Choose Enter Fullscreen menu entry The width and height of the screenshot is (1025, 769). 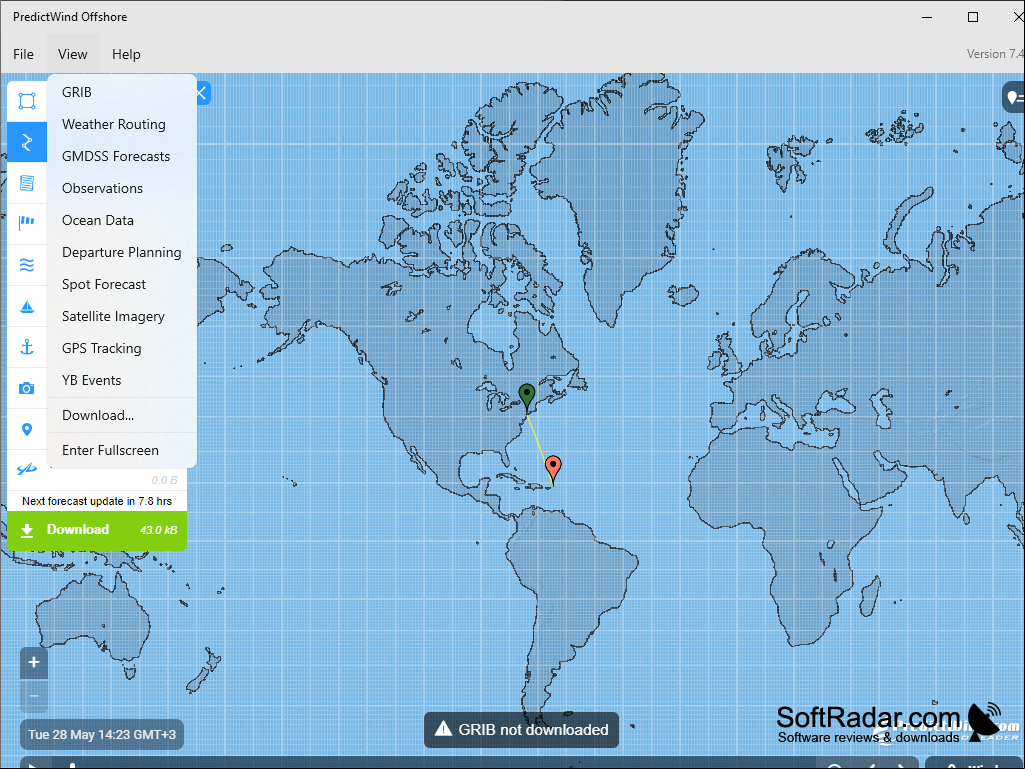[122, 451]
